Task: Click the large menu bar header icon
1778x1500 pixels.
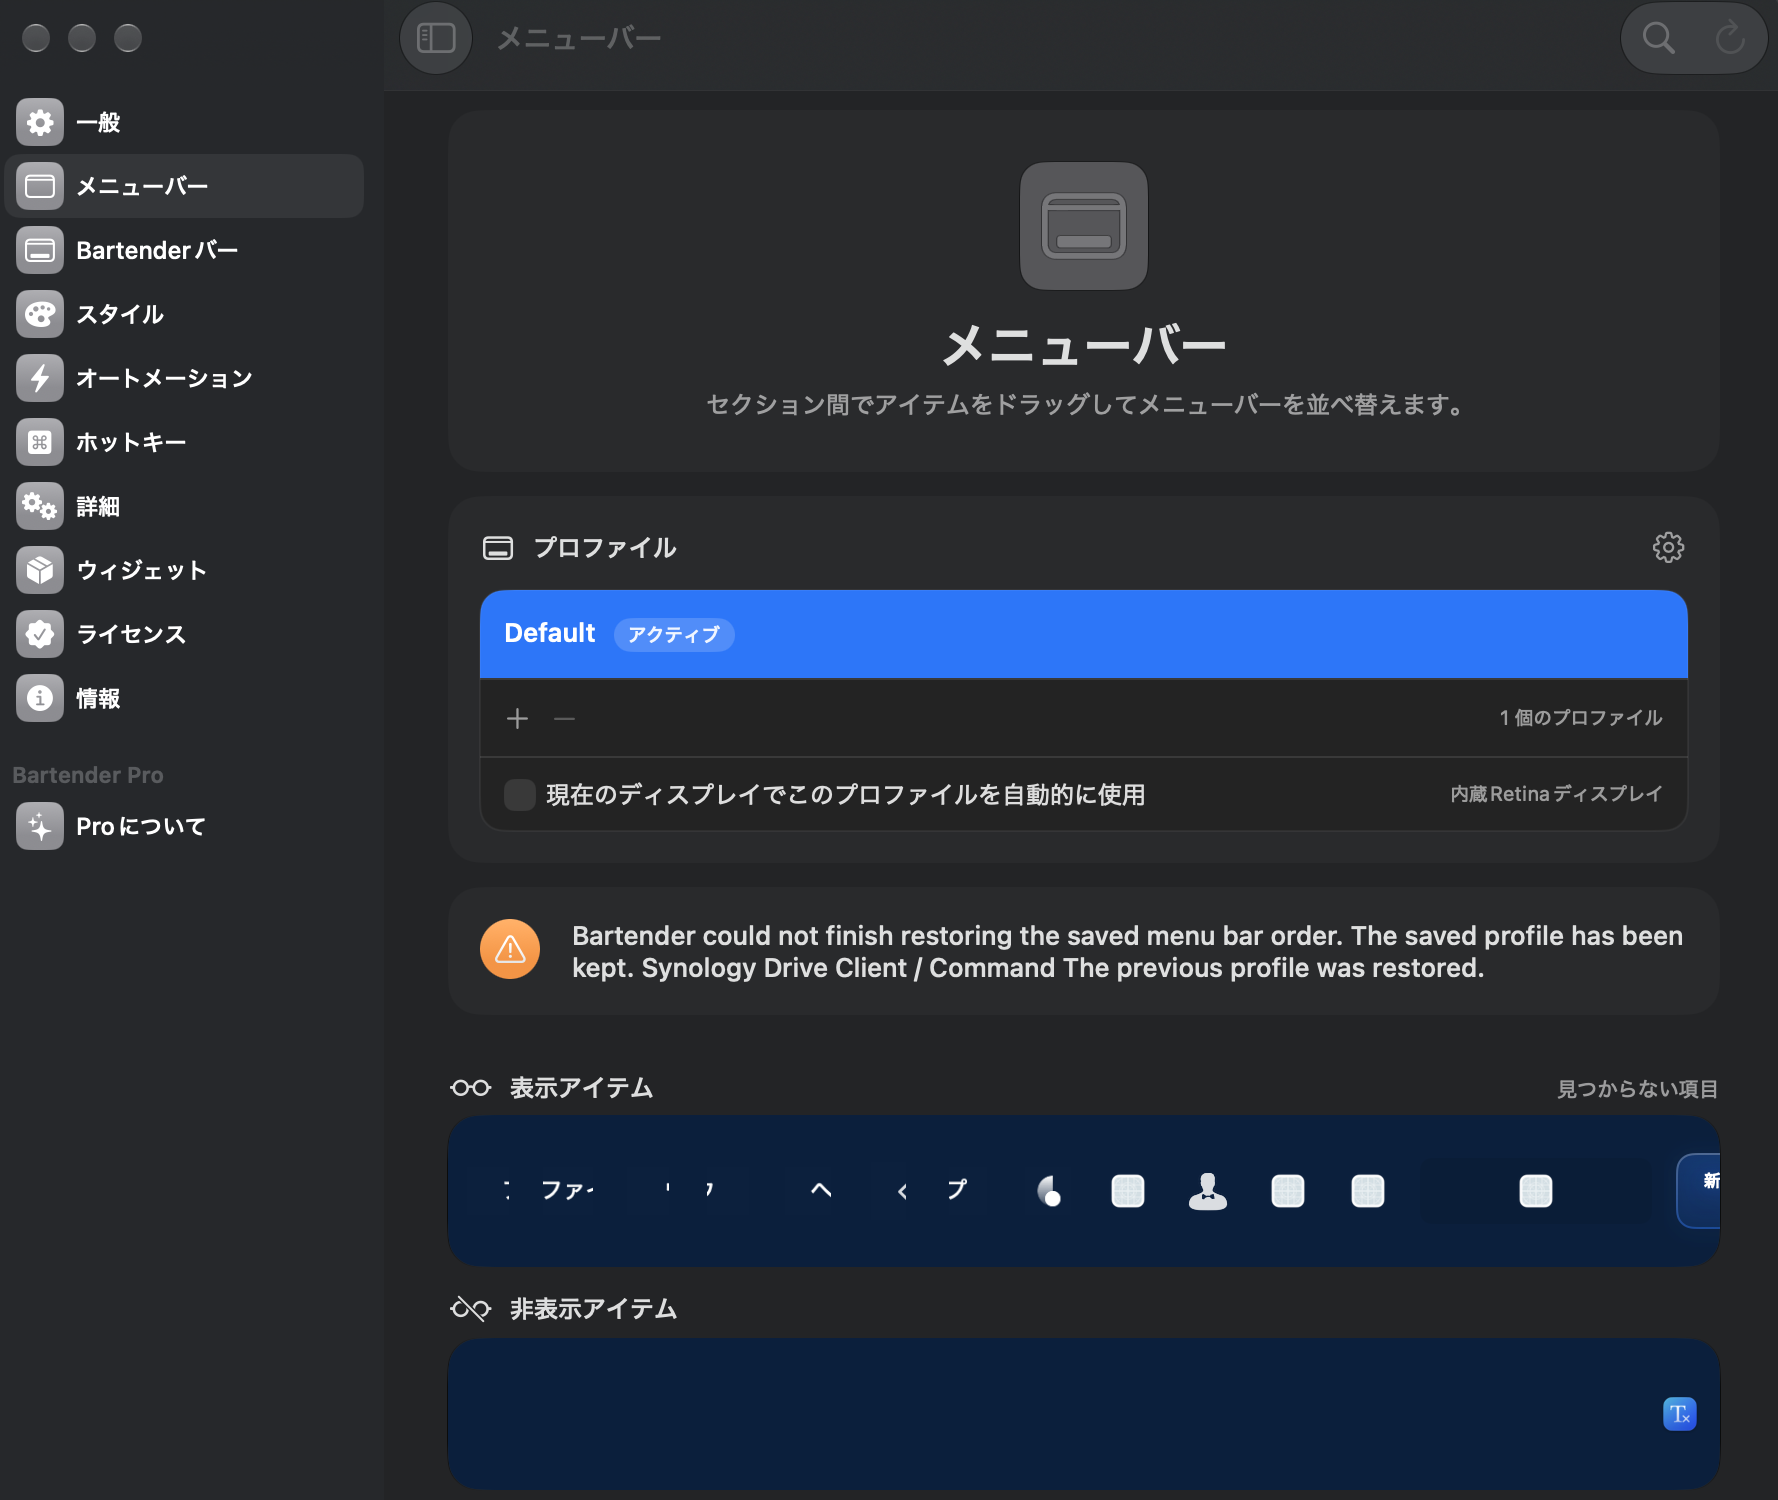Action: click(1084, 226)
